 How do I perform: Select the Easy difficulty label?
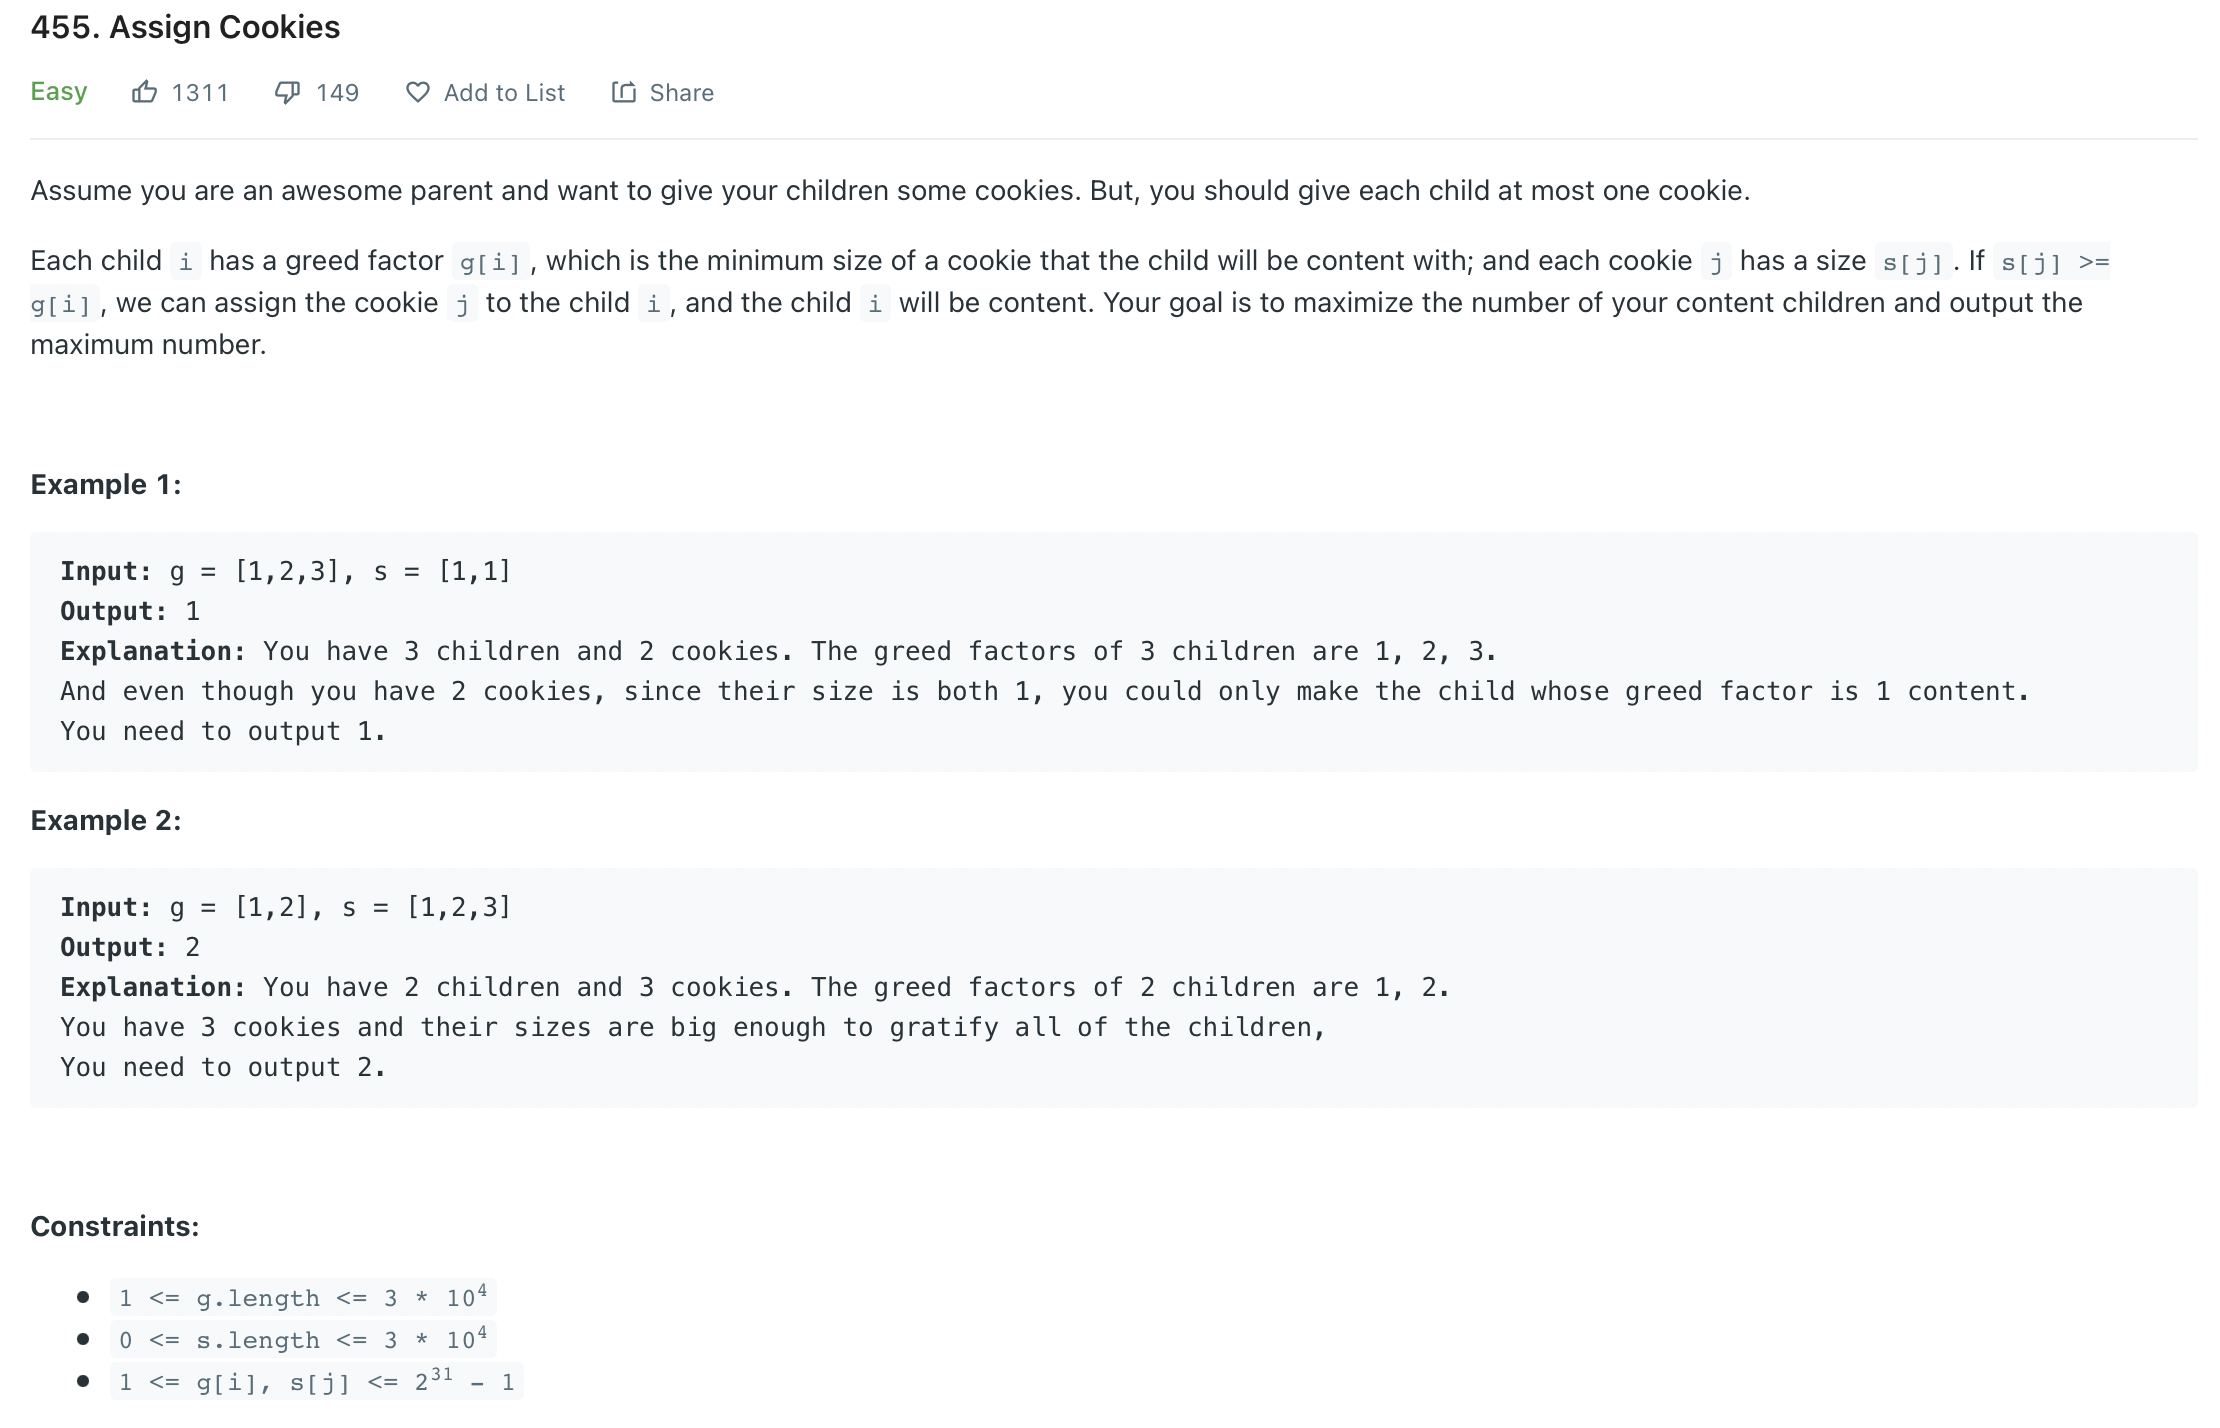[58, 92]
